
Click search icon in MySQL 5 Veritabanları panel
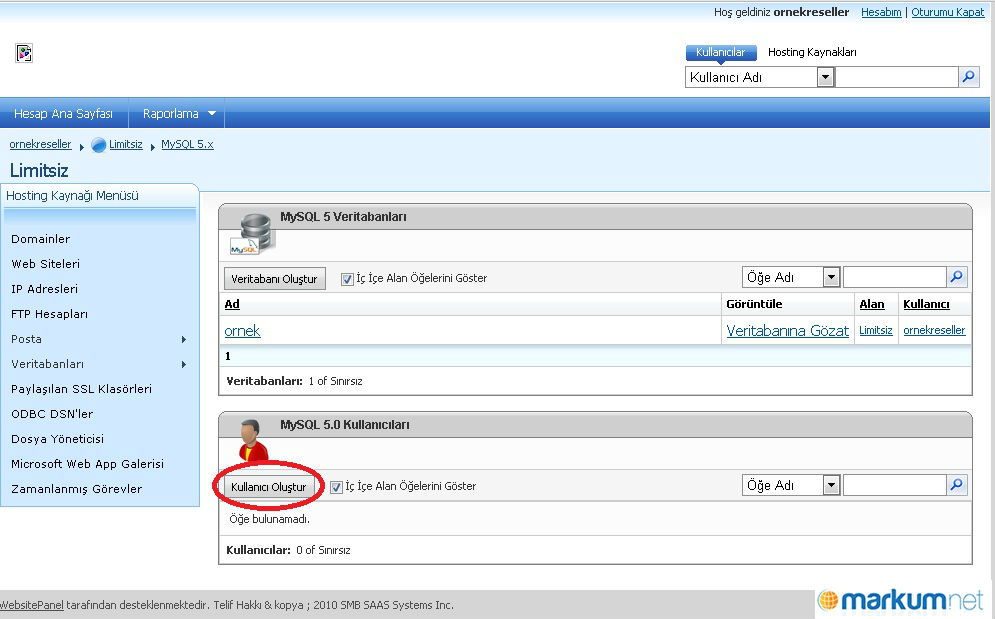(x=957, y=277)
